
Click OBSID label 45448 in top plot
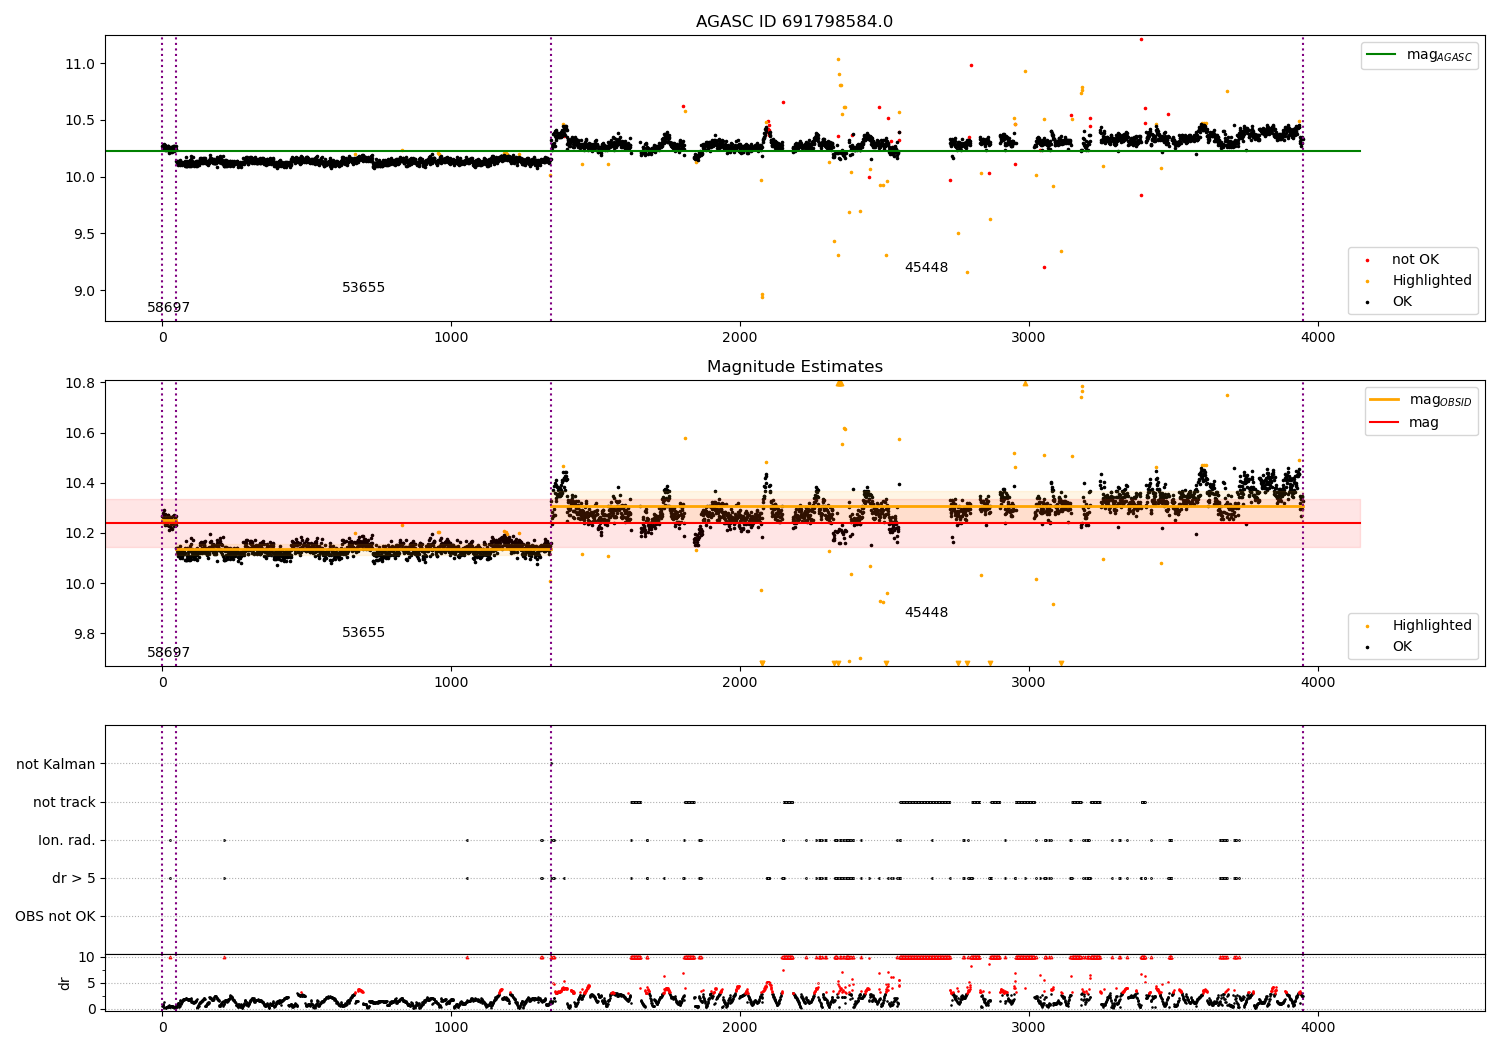926,268
